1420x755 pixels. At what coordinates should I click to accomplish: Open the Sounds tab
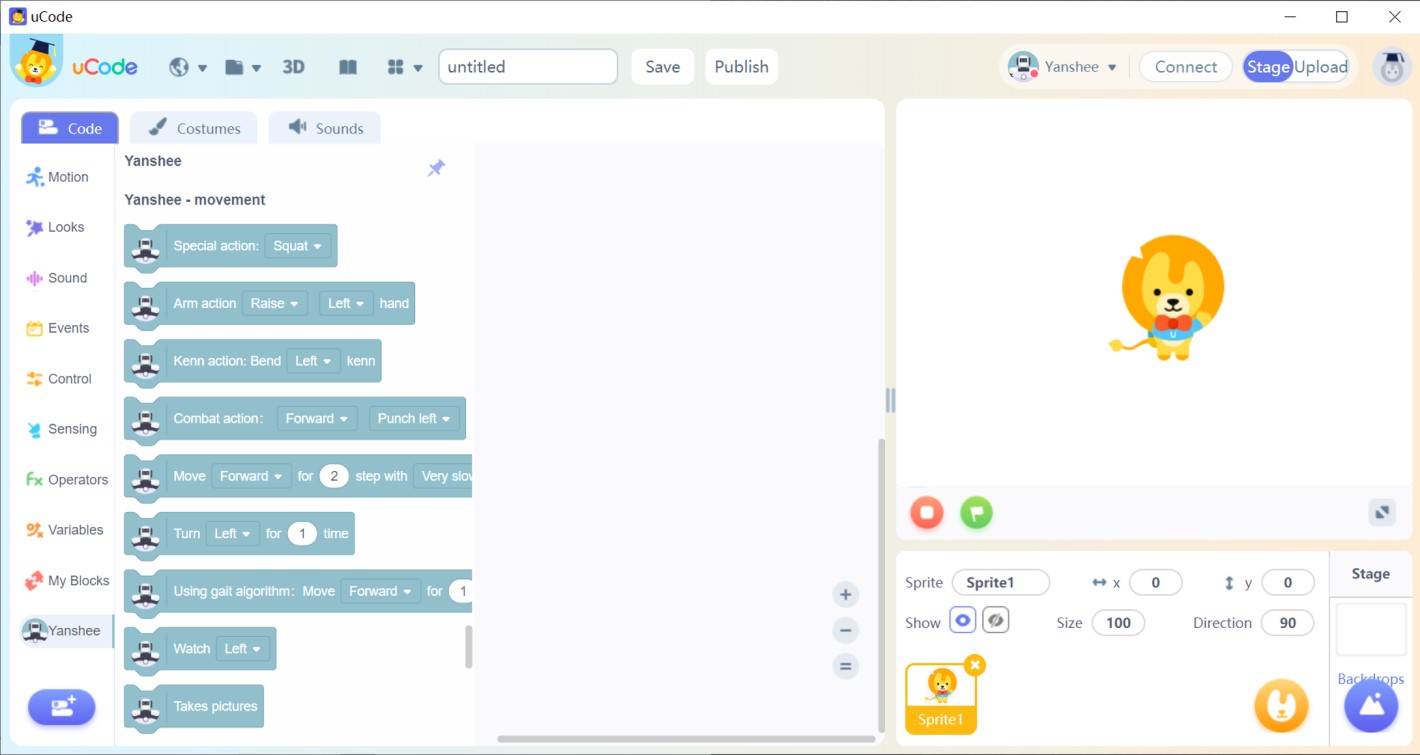pyautogui.click(x=325, y=128)
